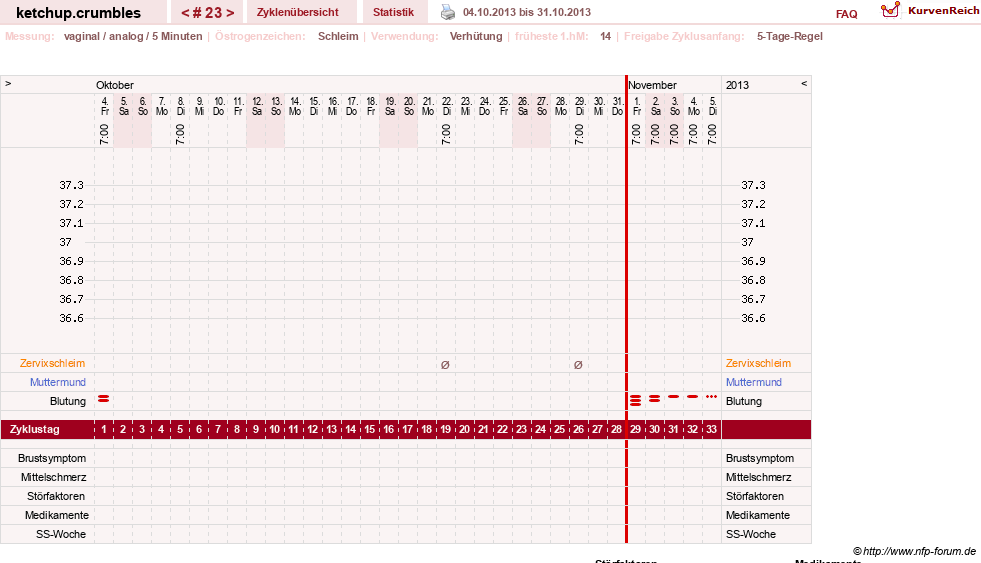This screenshot has height=563, width=981.
Task: Click the SS-Woche row label on left
Action: pyautogui.click(x=61, y=534)
